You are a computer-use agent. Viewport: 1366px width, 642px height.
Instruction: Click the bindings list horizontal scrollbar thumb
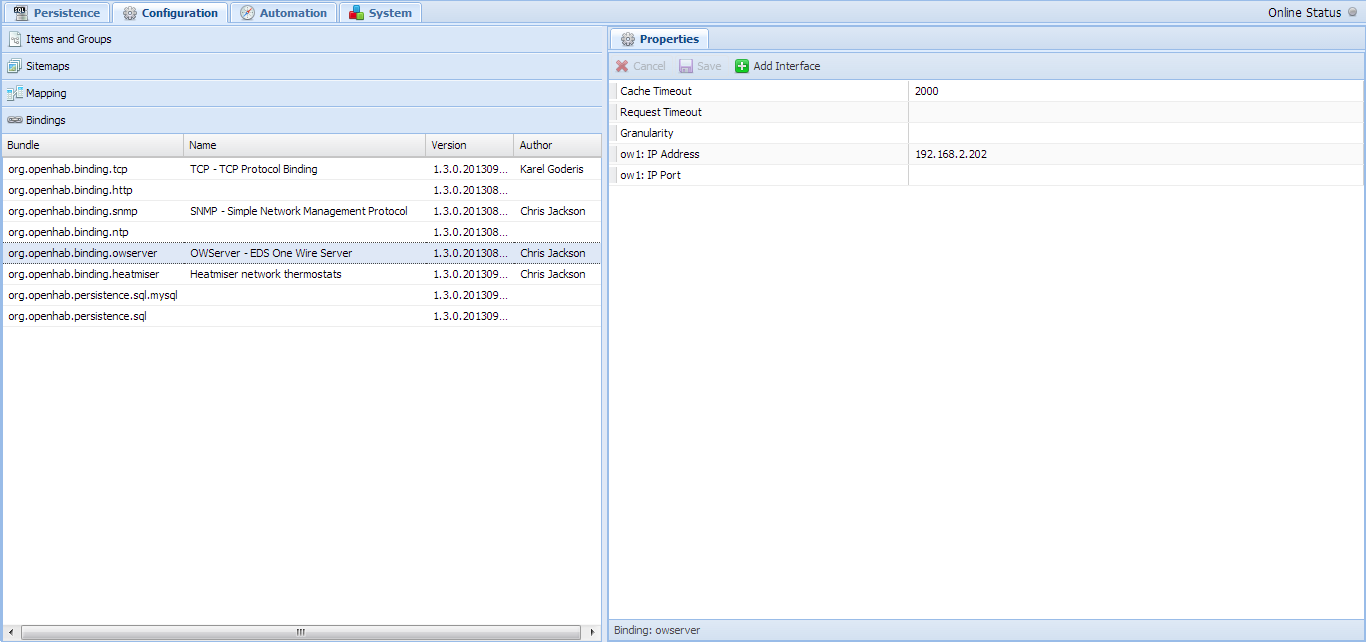(x=300, y=632)
